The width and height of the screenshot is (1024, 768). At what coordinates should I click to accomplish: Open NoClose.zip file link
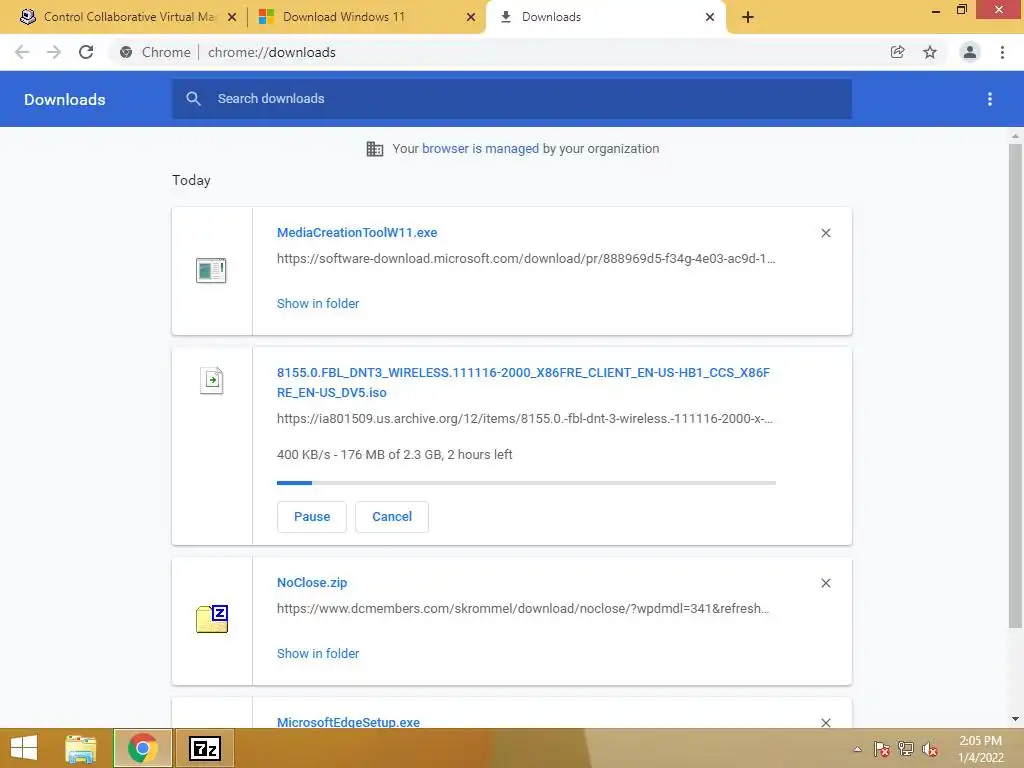pyautogui.click(x=312, y=583)
